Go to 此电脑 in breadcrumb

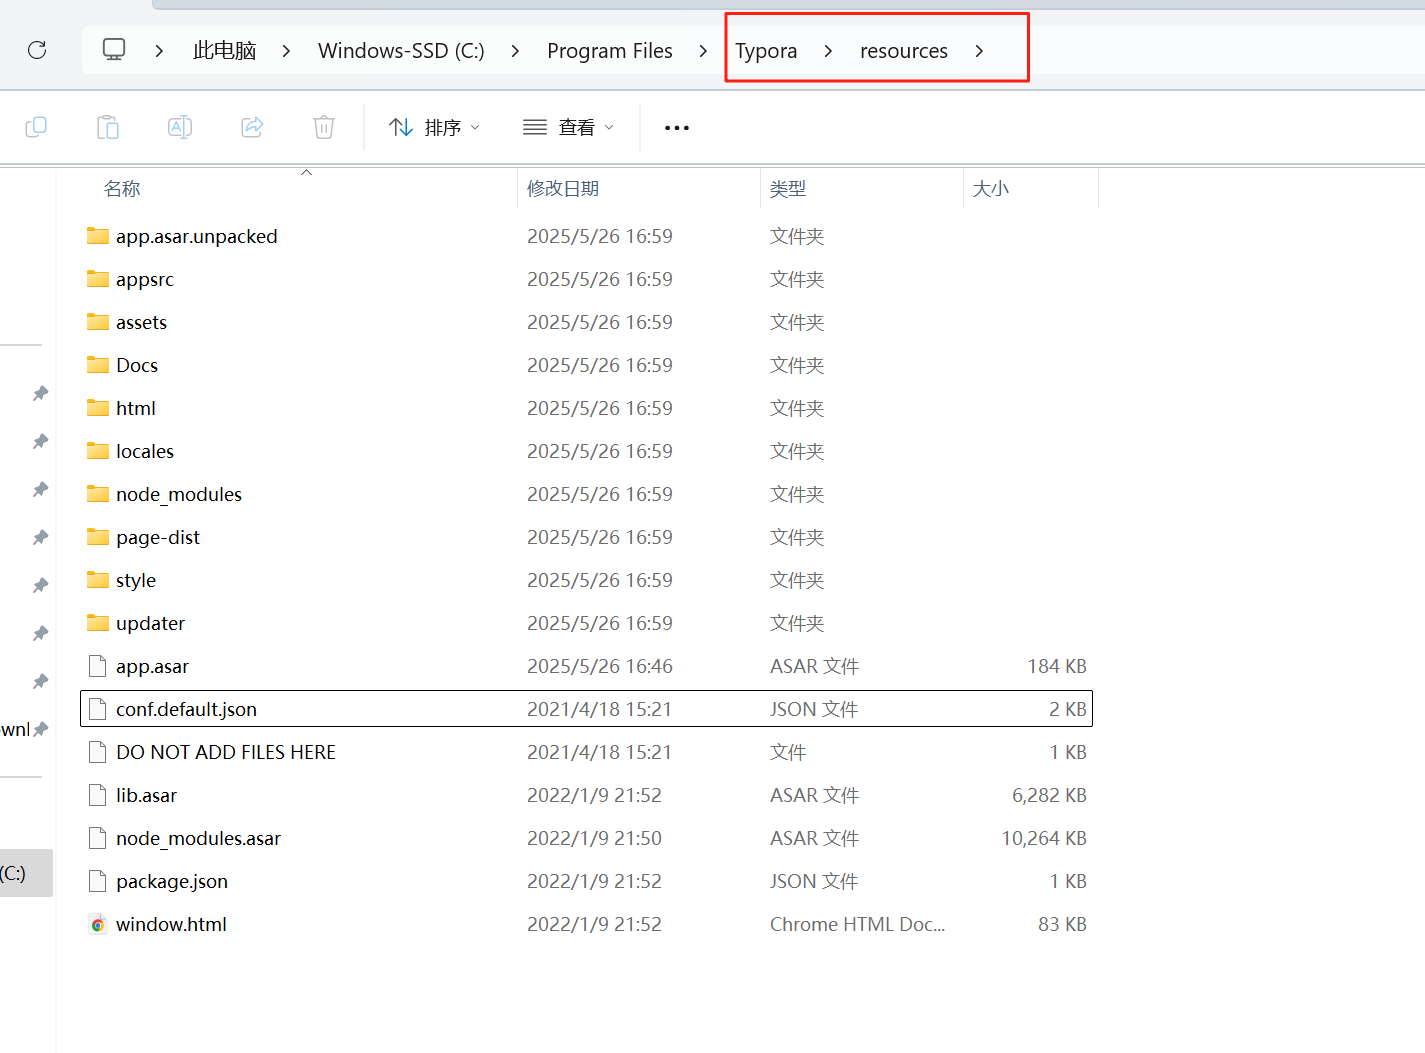point(224,51)
